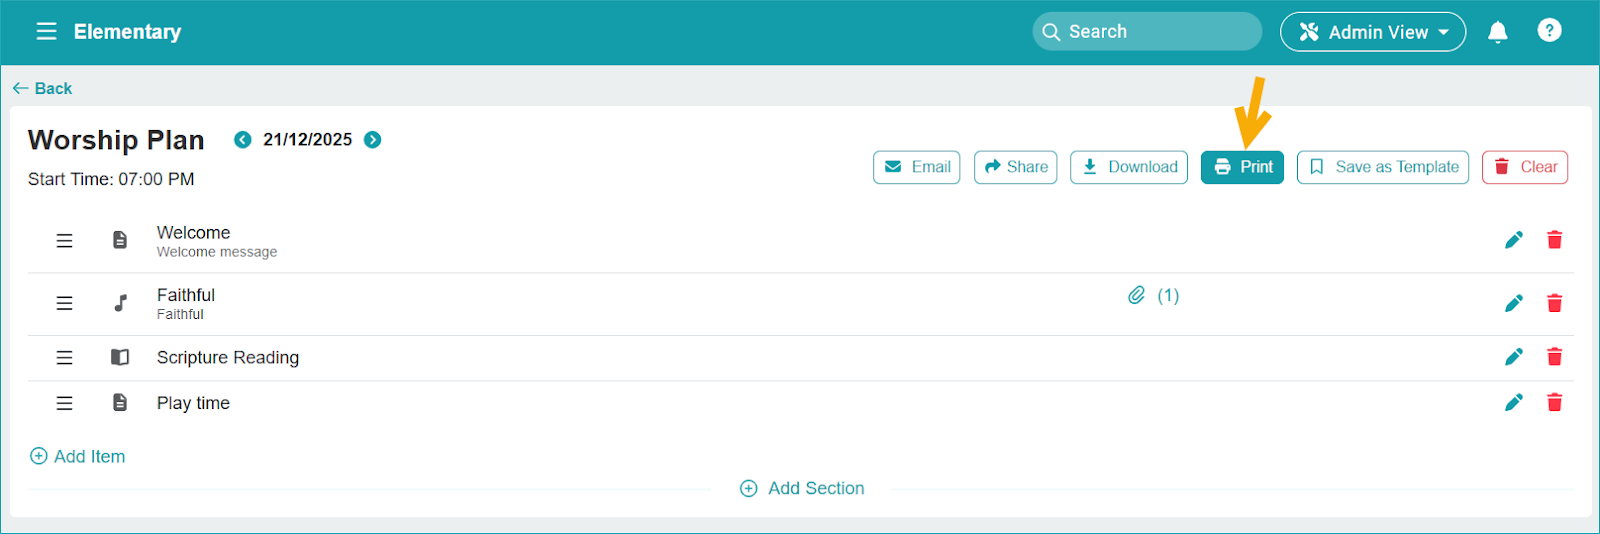This screenshot has width=1600, height=534.
Task: Edit the Scripture Reading item
Action: click(x=1514, y=357)
